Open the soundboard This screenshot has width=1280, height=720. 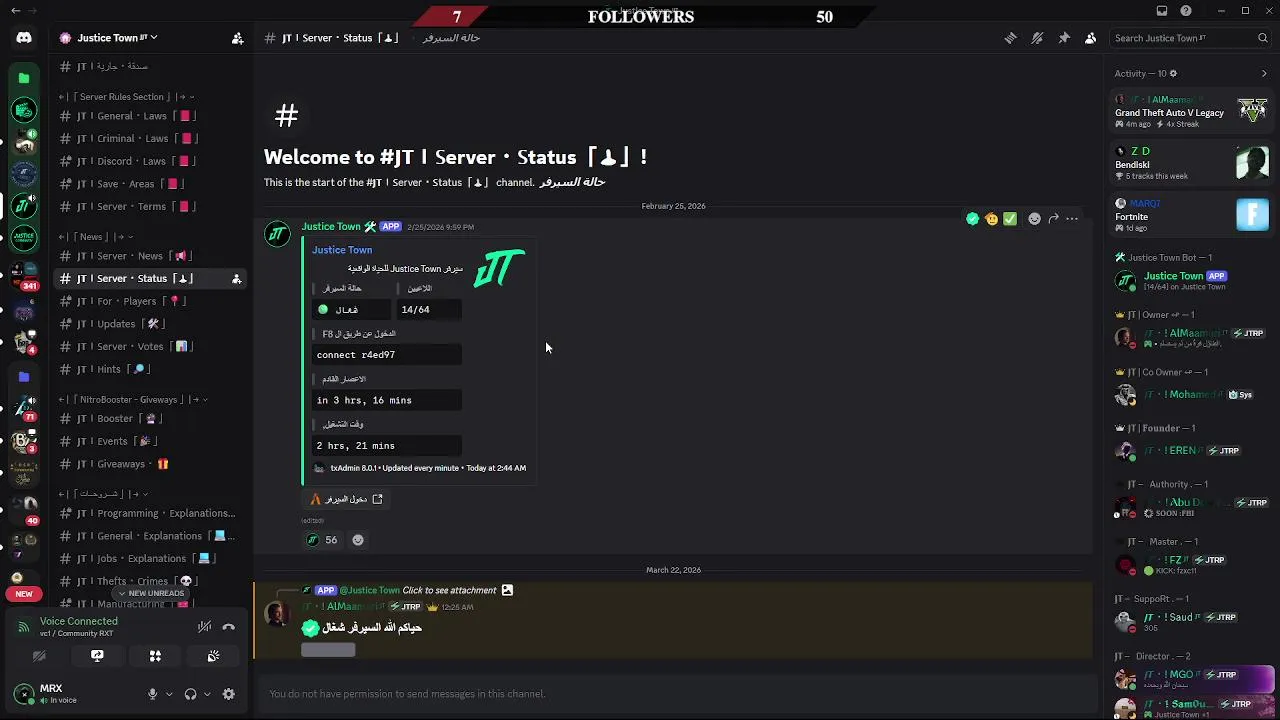click(213, 656)
